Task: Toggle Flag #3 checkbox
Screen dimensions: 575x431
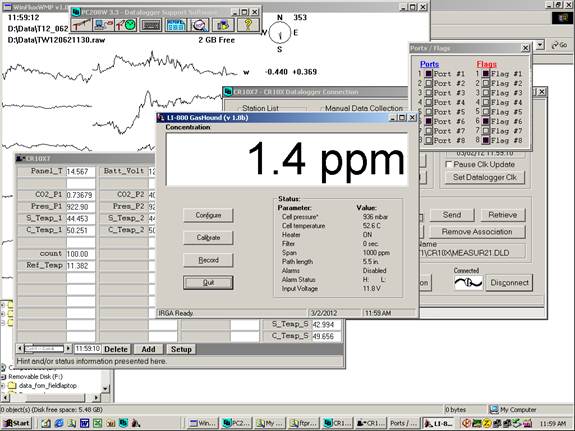Action: tap(486, 93)
